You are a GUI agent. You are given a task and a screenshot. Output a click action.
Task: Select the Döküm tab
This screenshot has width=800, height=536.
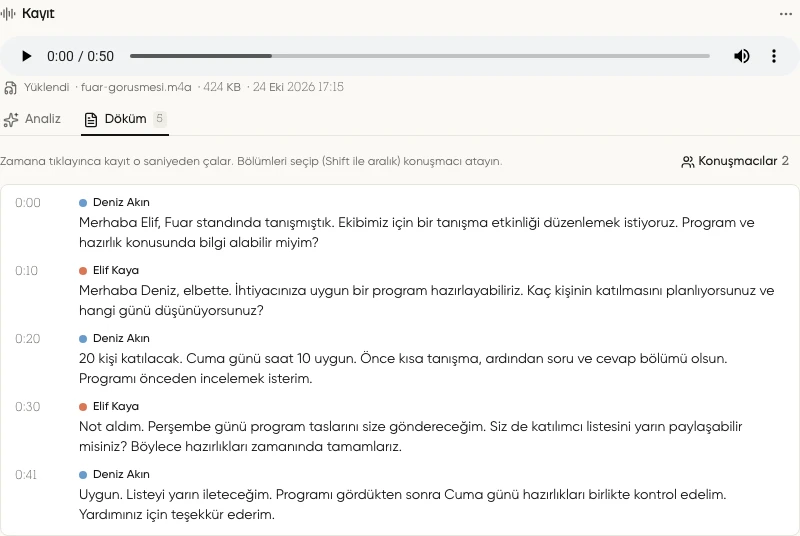tap(125, 119)
